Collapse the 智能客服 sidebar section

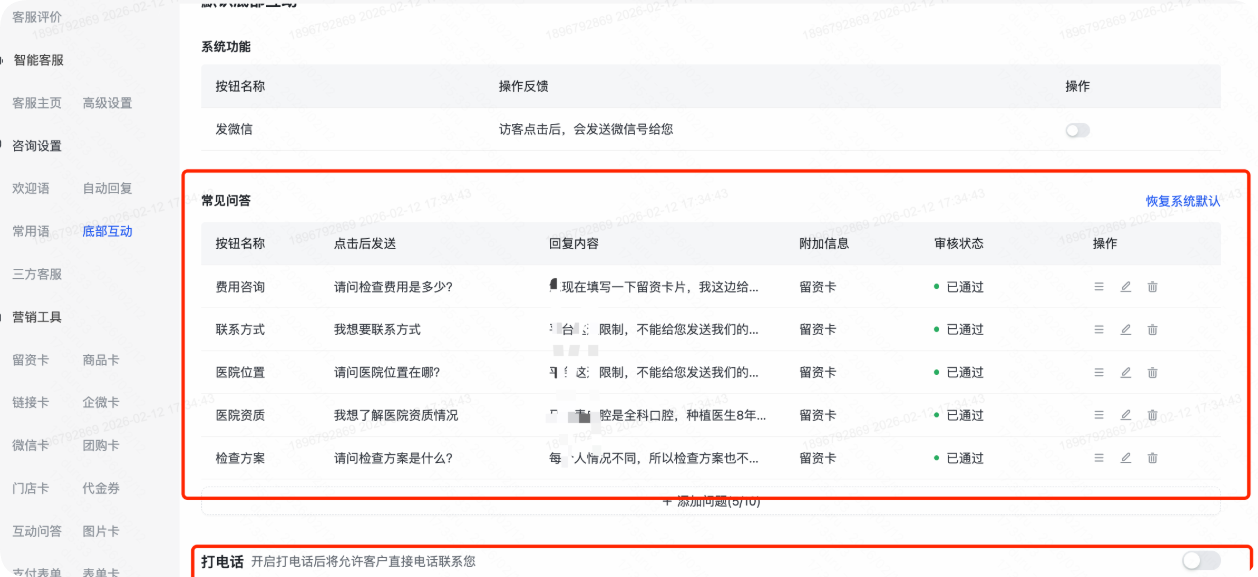(38, 60)
